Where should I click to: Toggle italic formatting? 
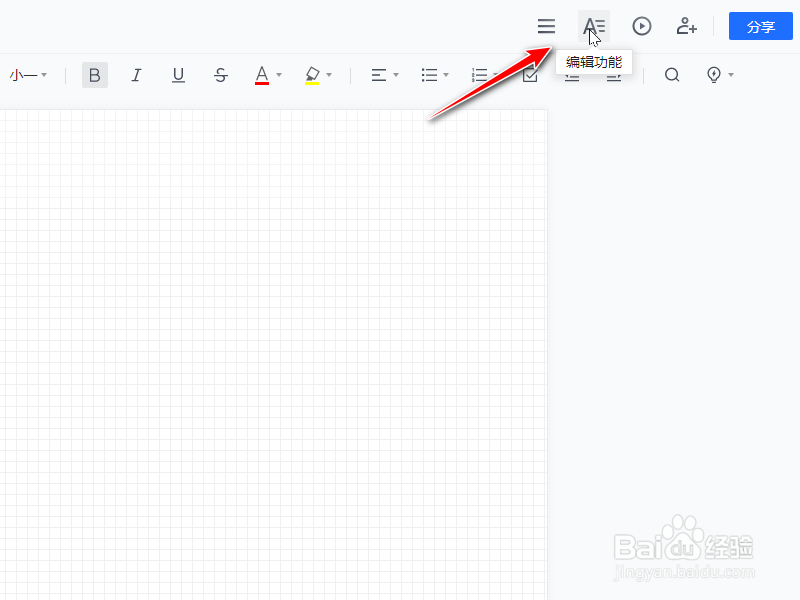point(136,75)
